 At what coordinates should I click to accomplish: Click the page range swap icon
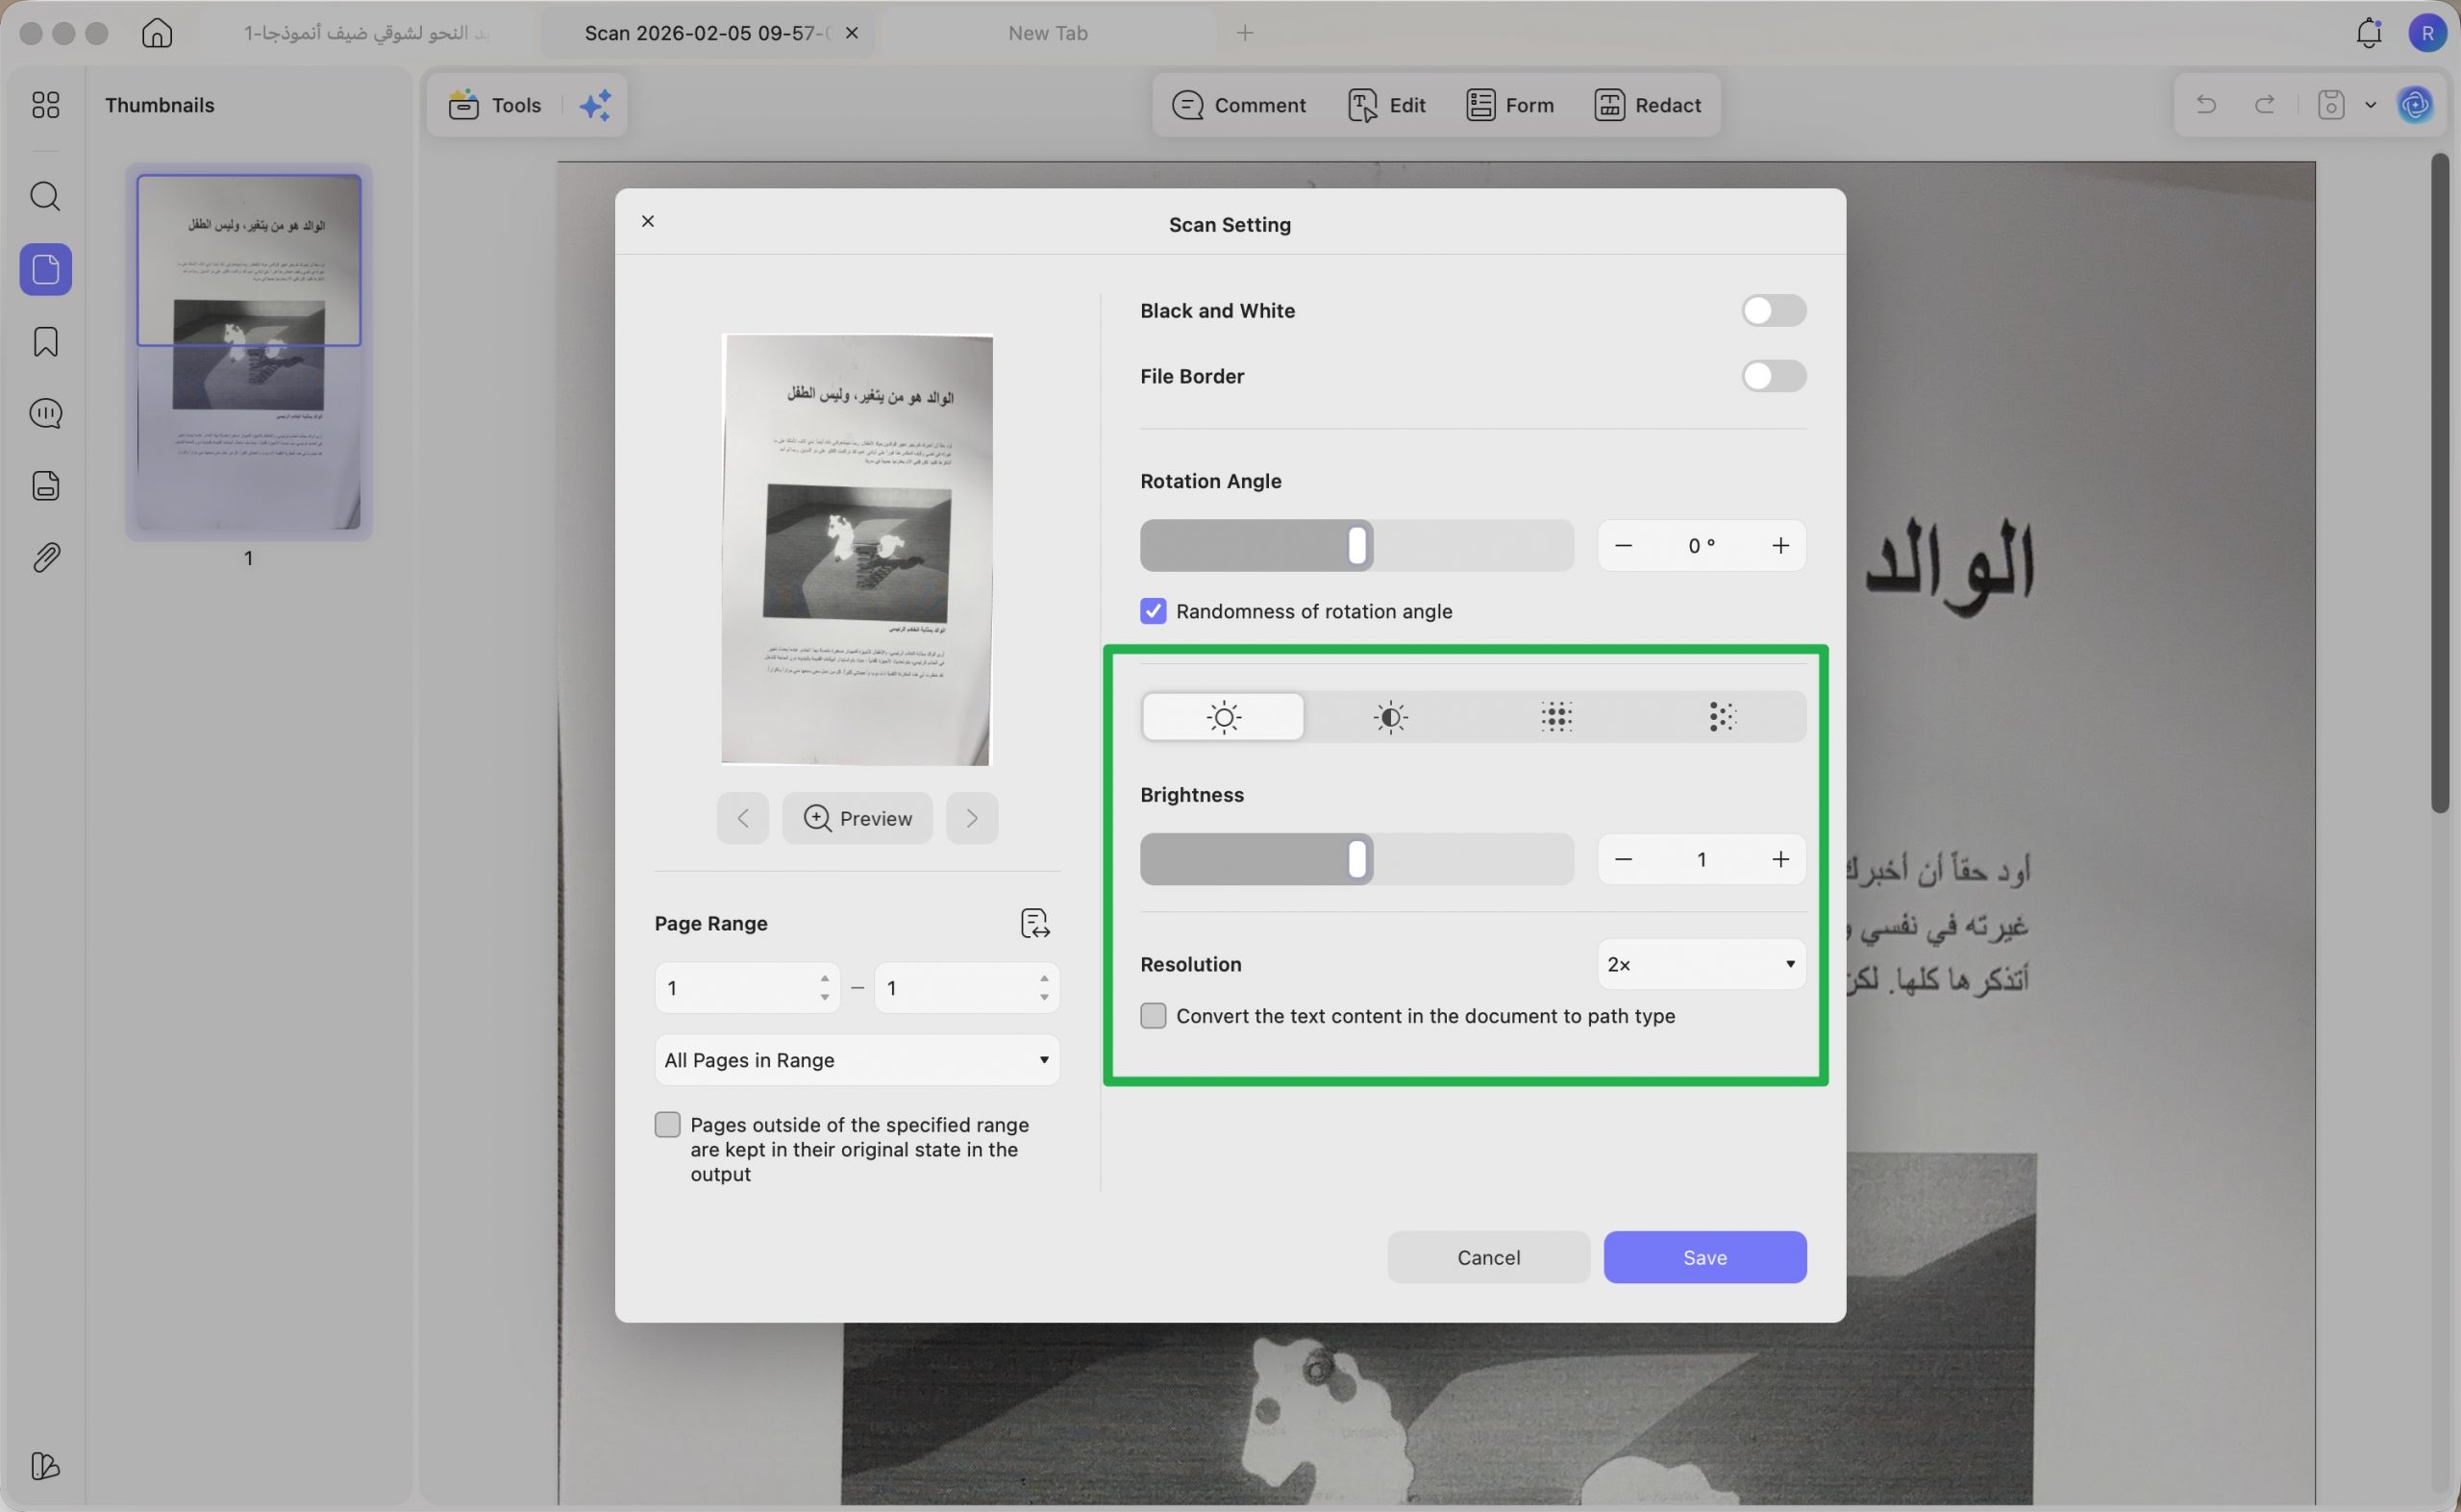pyautogui.click(x=1035, y=923)
